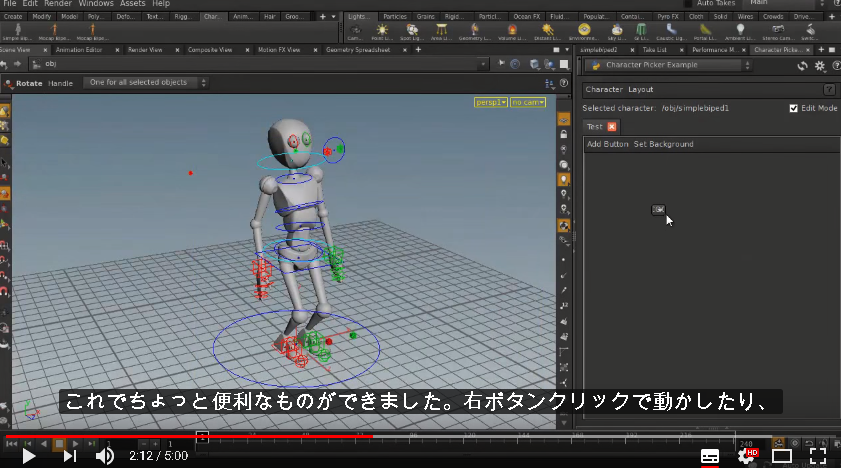Click the Distant Light shelf icon

click(x=547, y=32)
